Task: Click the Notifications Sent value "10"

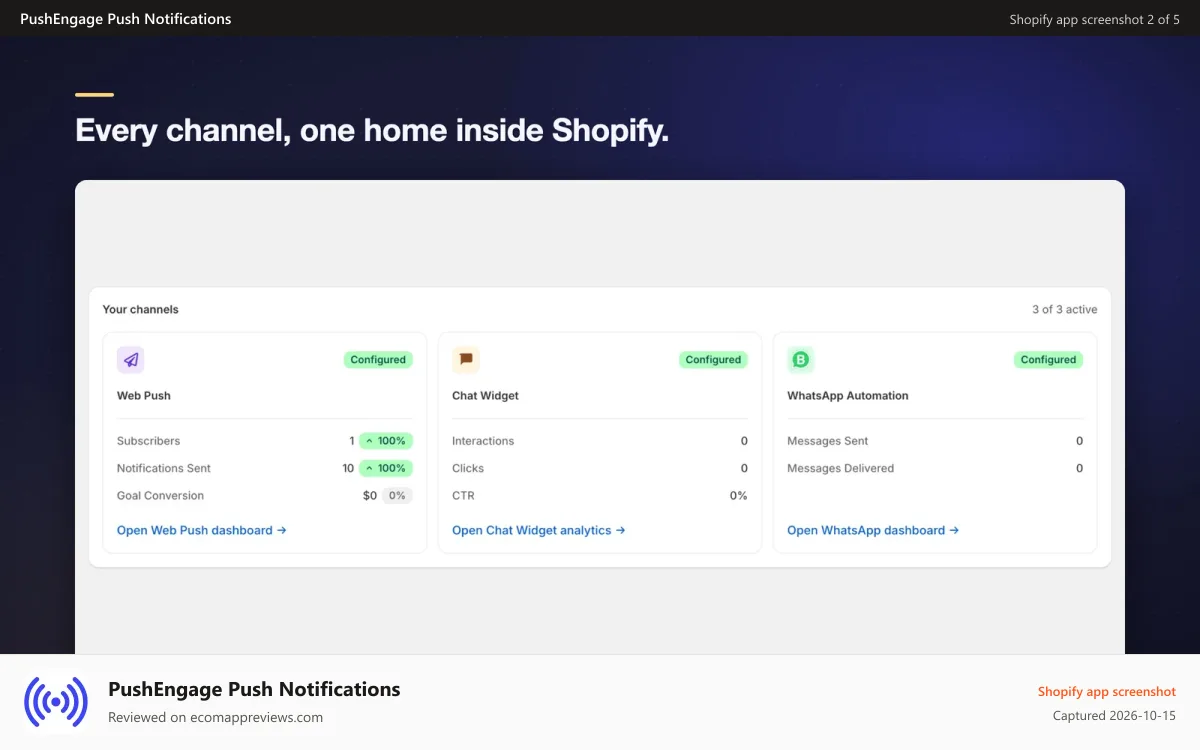Action: coord(348,468)
